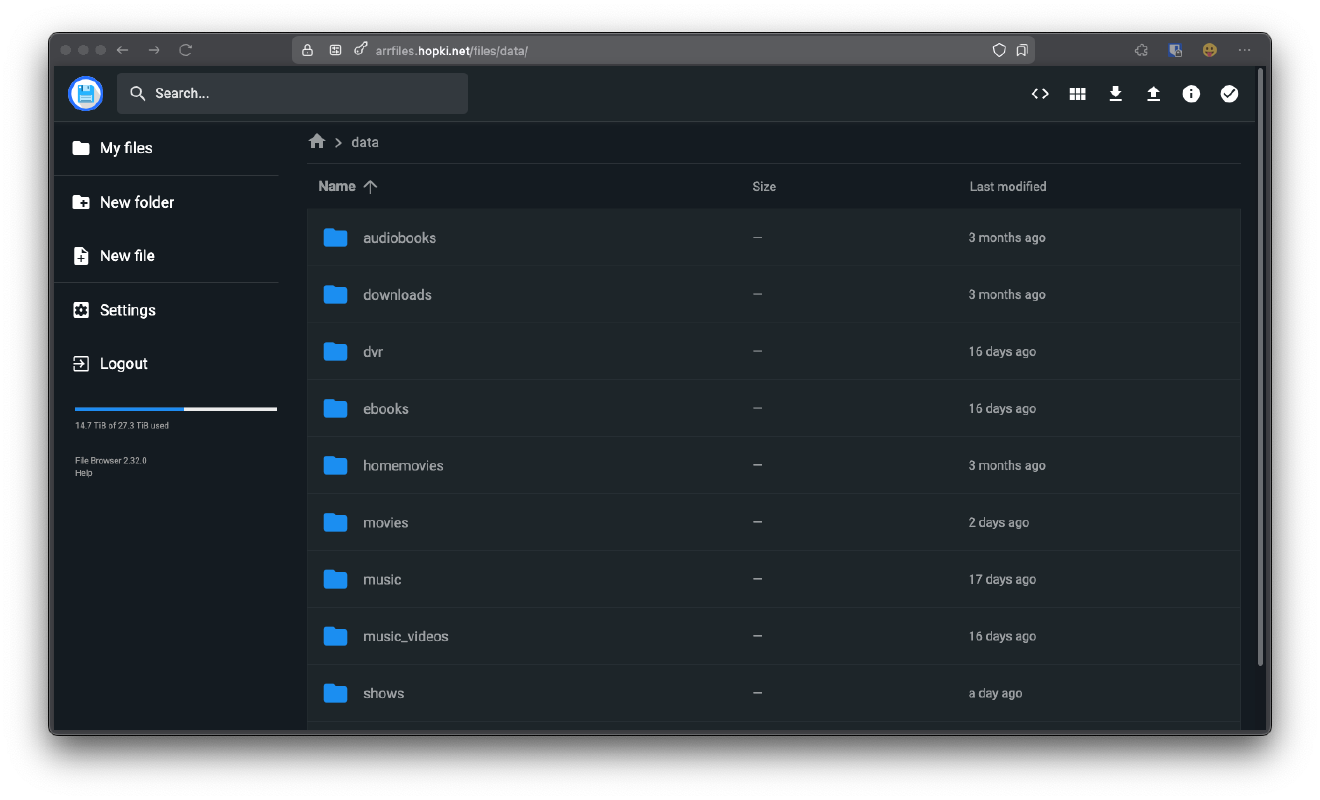The image size is (1320, 800).
Task: Click the storage usage progress bar
Action: (175, 408)
